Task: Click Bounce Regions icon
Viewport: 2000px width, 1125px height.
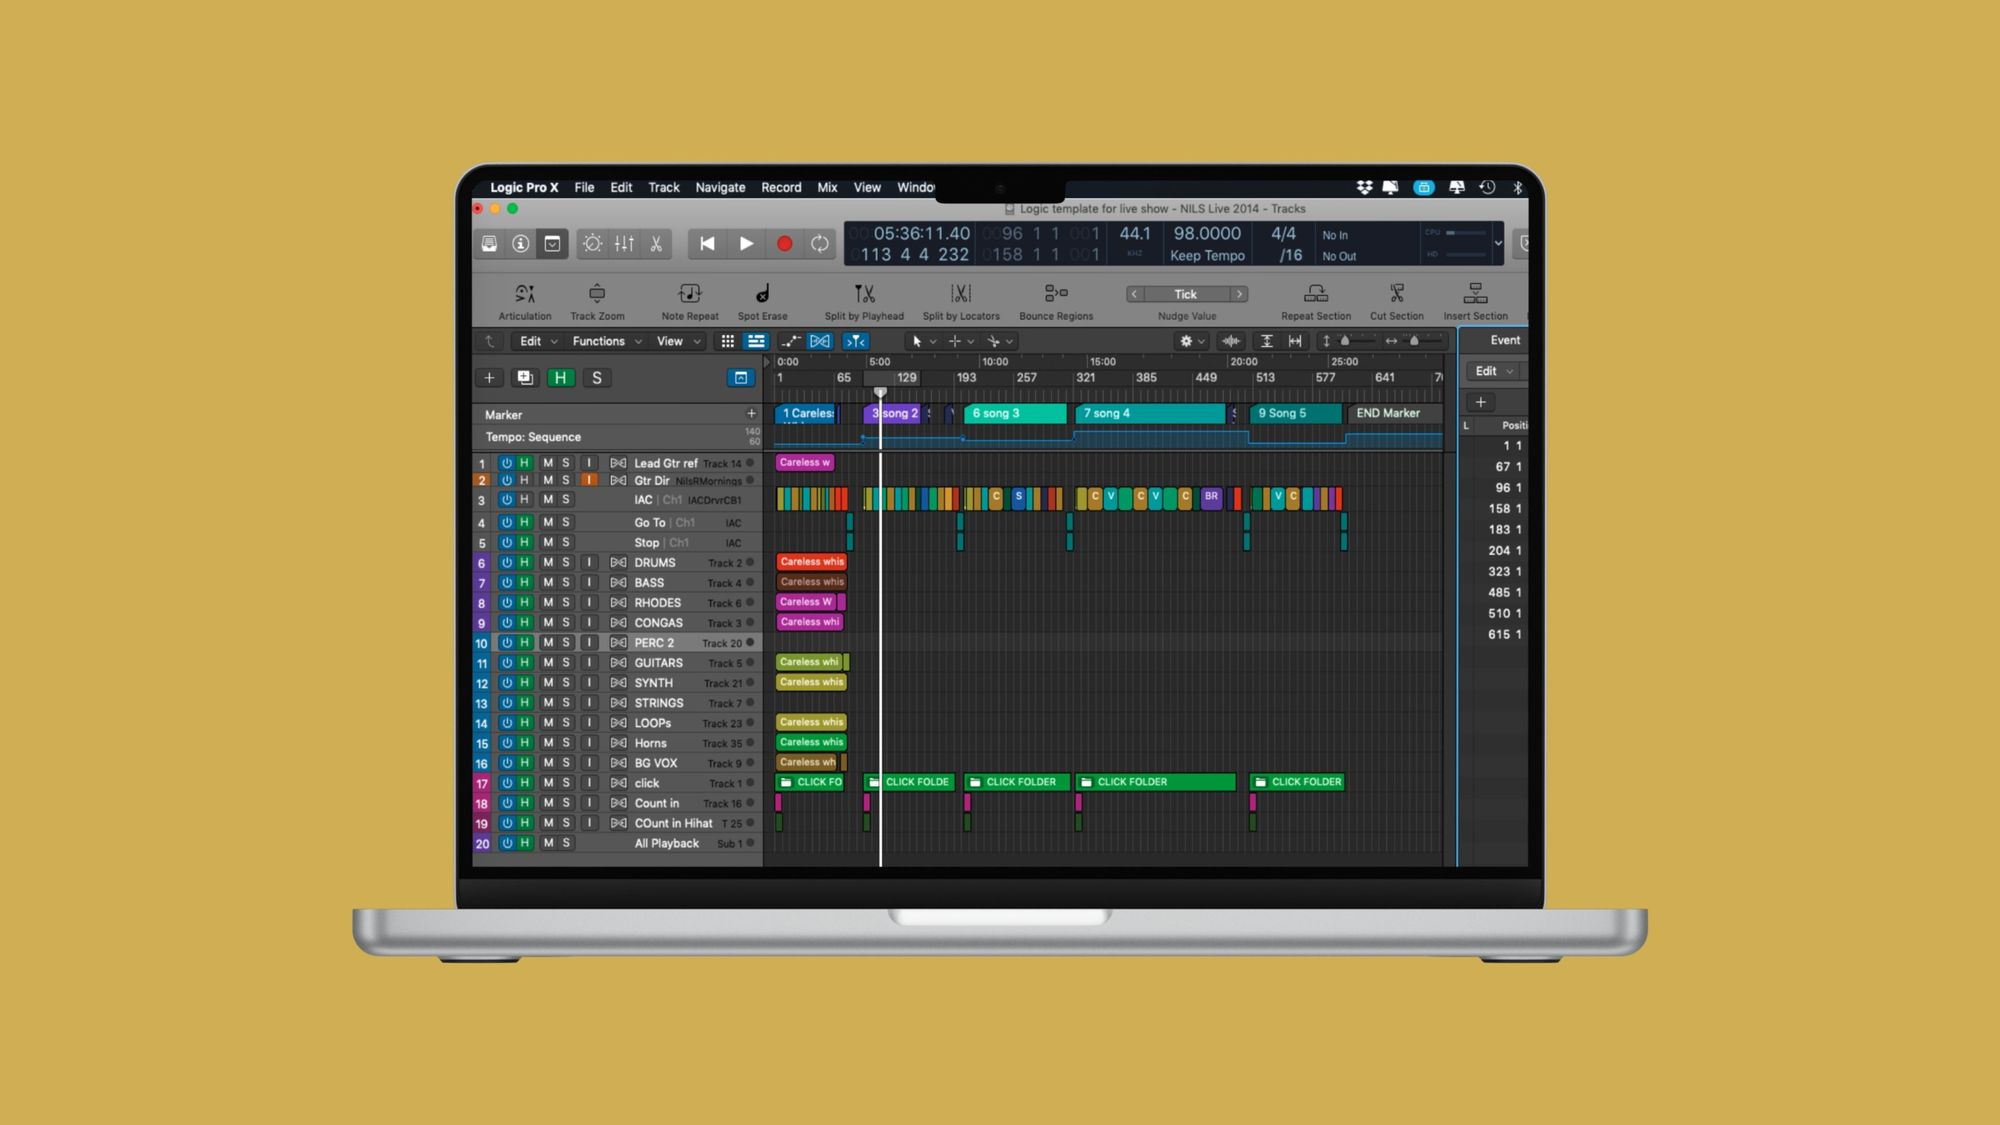Action: click(x=1056, y=294)
